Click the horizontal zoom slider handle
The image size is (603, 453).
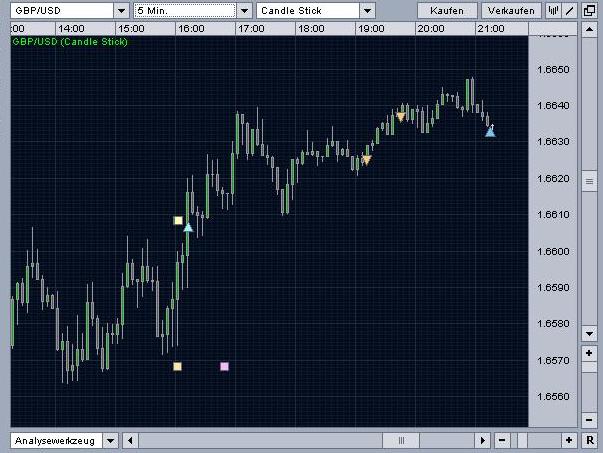click(x=522, y=441)
